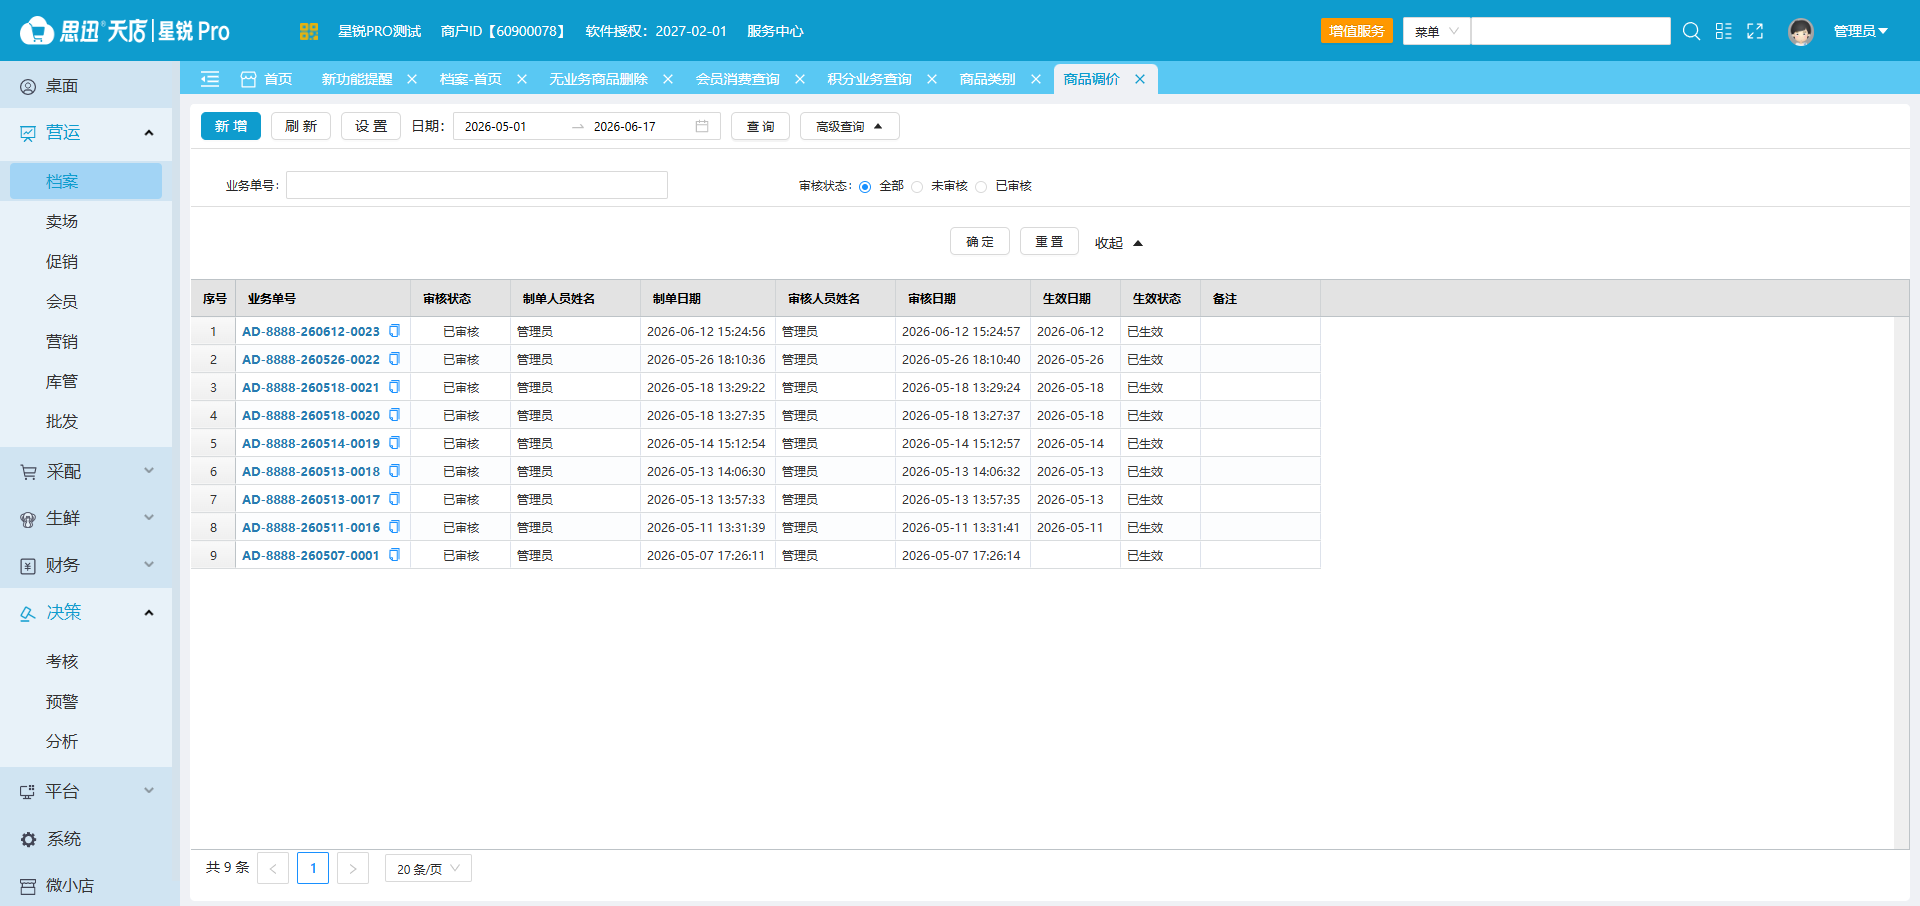The image size is (1920, 906).
Task: Reset filters with 重置
Action: 1049,242
